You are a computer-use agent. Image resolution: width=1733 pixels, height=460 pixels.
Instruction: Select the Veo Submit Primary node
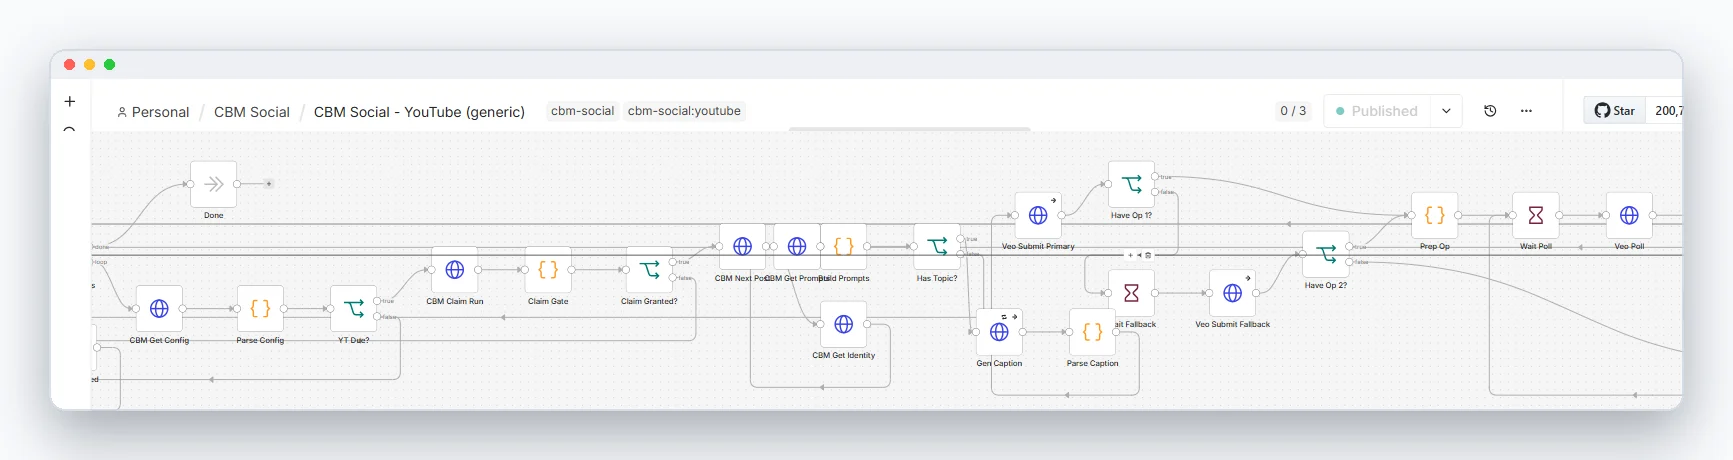[x=1038, y=215]
